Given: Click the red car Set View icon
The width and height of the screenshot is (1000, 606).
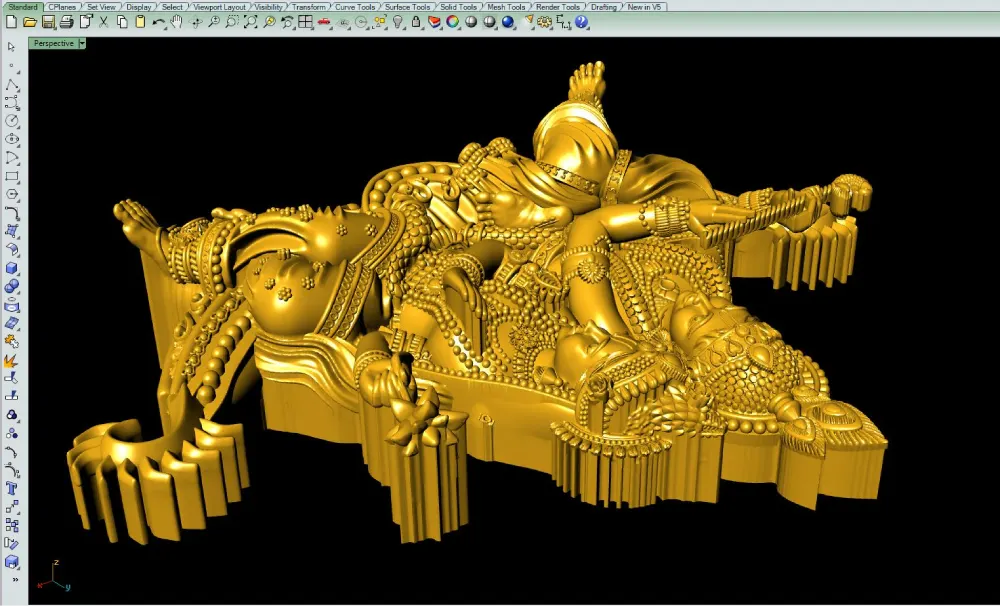Looking at the screenshot, I should click(324, 22).
